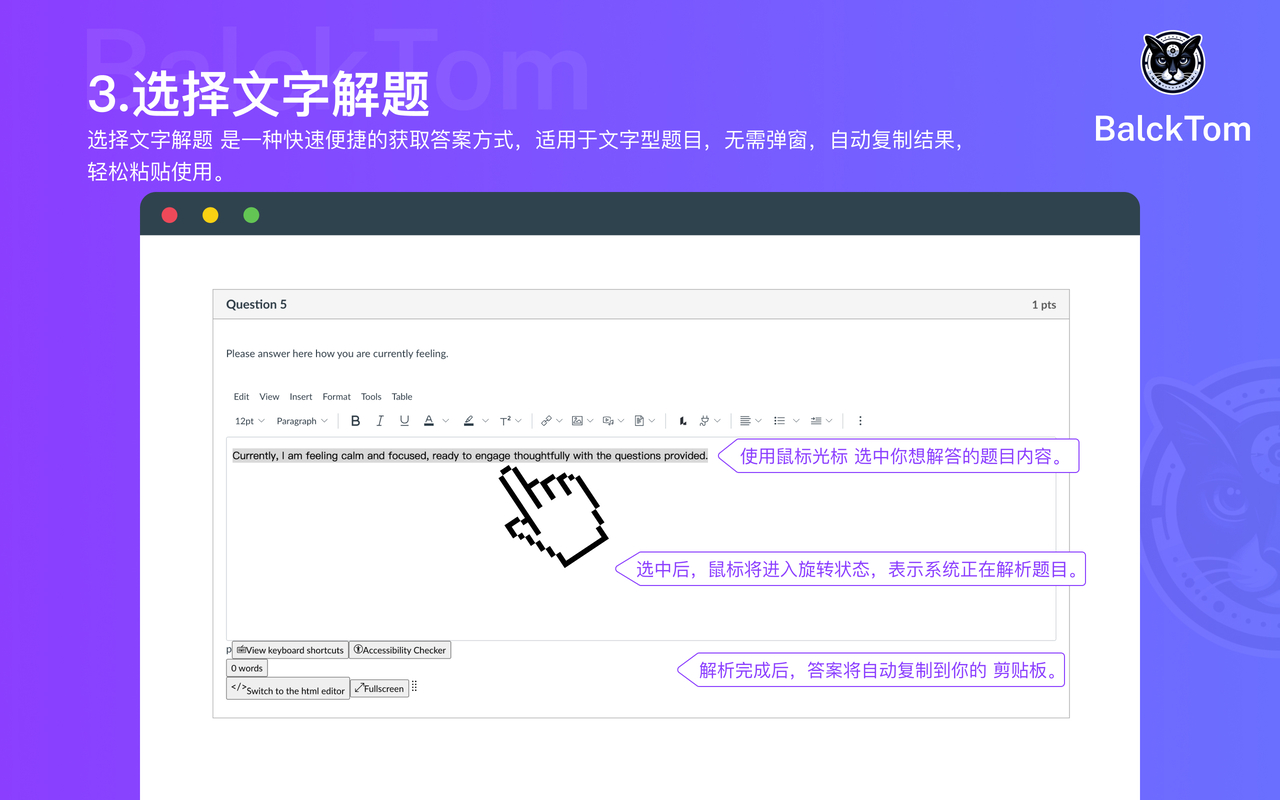Toggle bold formatting in the editor toolbar
Screen dimensions: 1280x800
click(355, 421)
